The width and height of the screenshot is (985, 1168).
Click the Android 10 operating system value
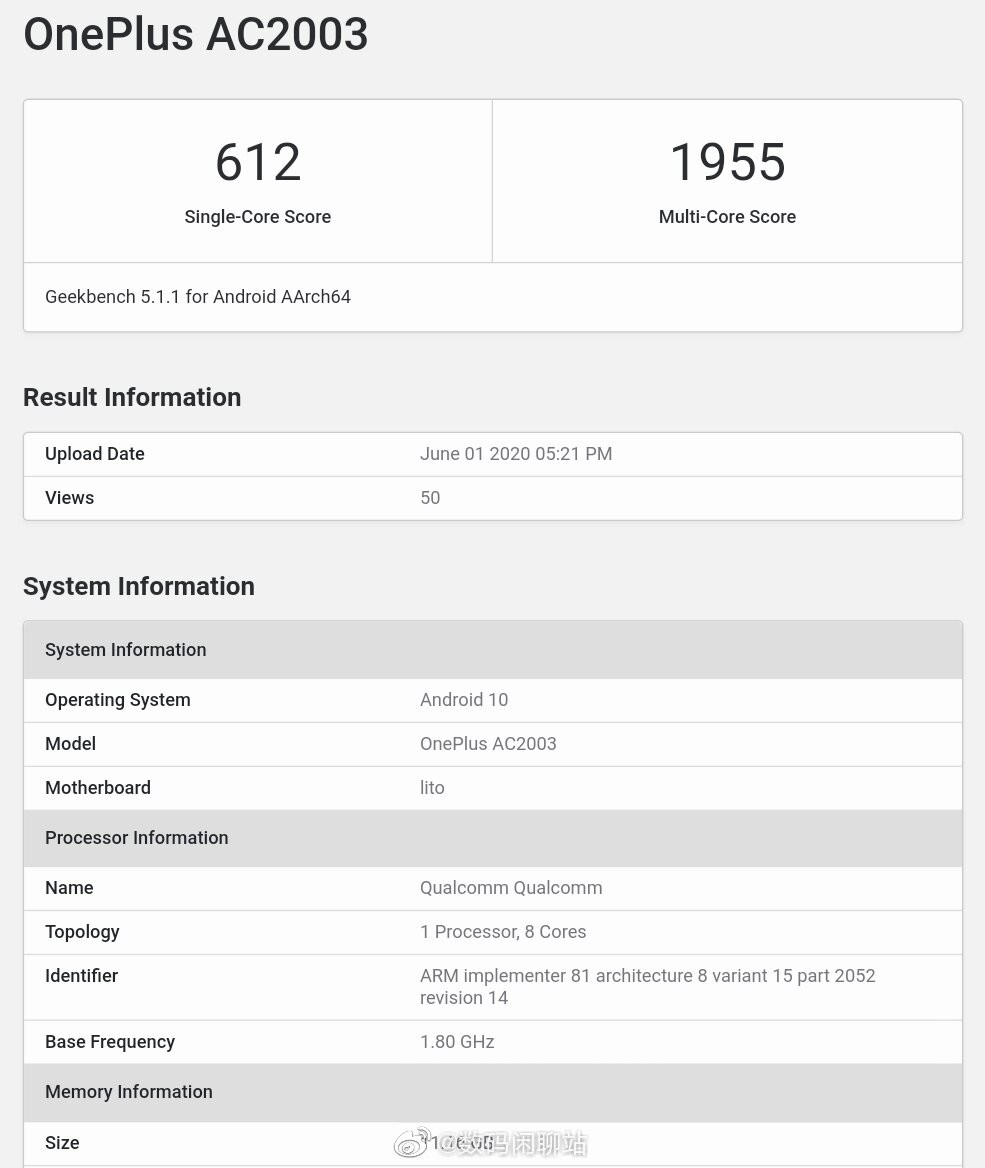pyautogui.click(x=464, y=699)
